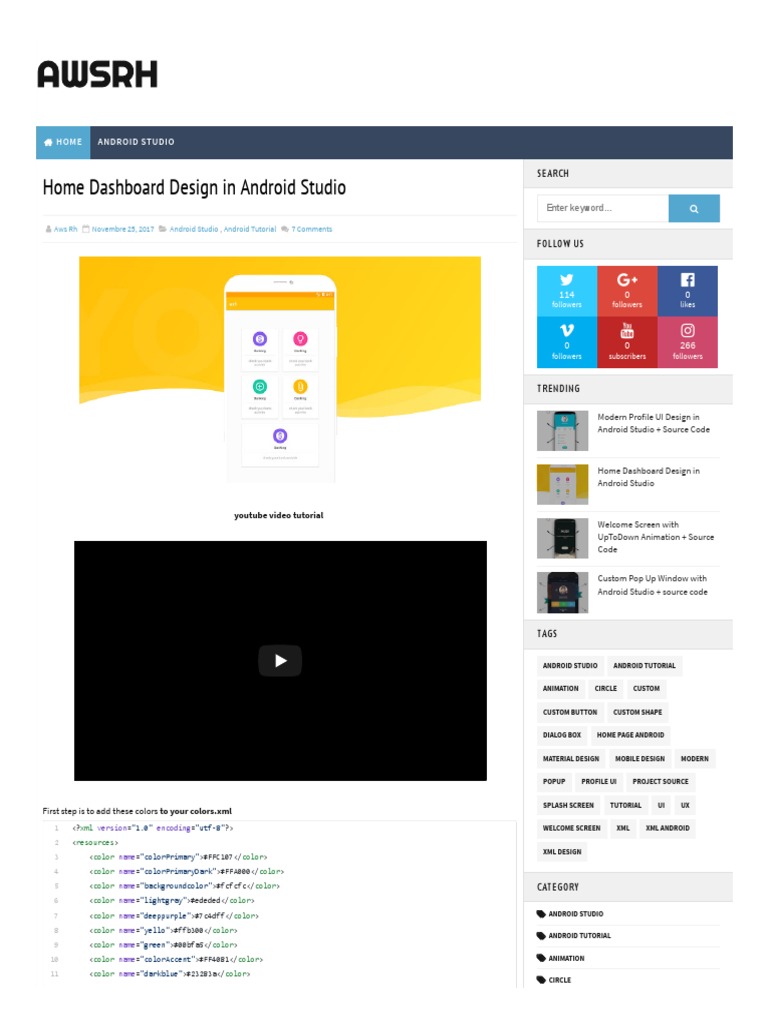Click the search magnifier button
768x1024 pixels.
(694, 208)
